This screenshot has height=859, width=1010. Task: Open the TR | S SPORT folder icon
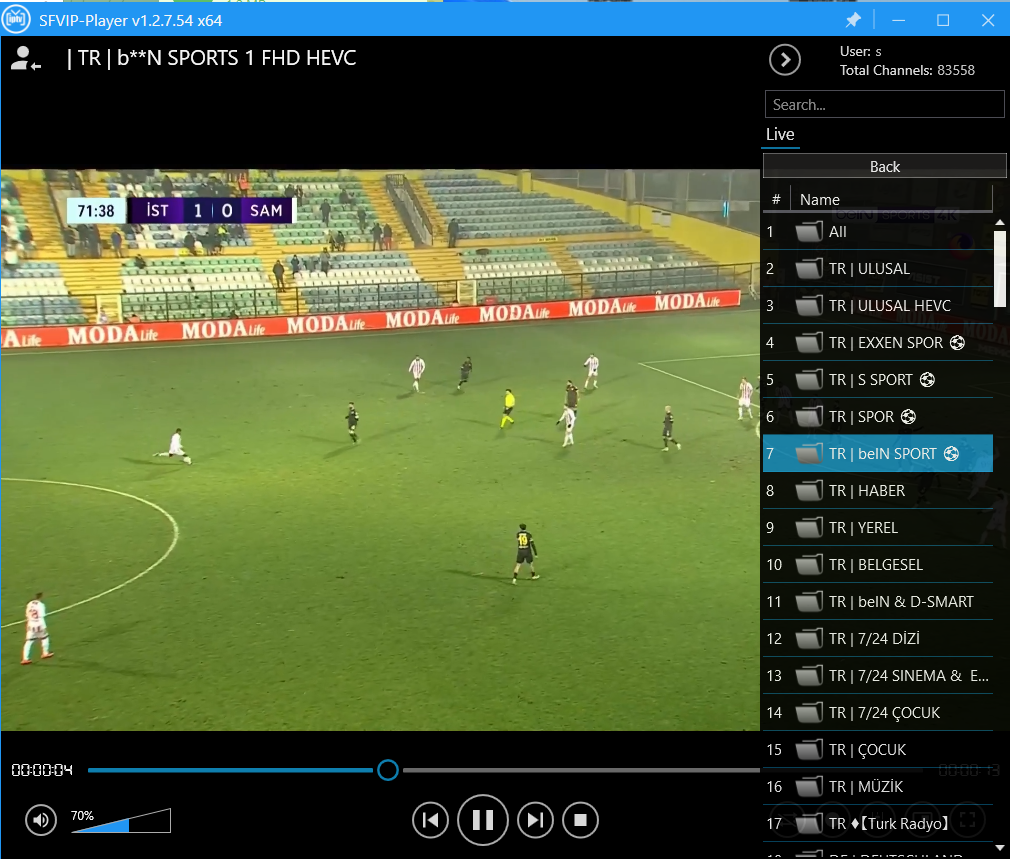[809, 379]
